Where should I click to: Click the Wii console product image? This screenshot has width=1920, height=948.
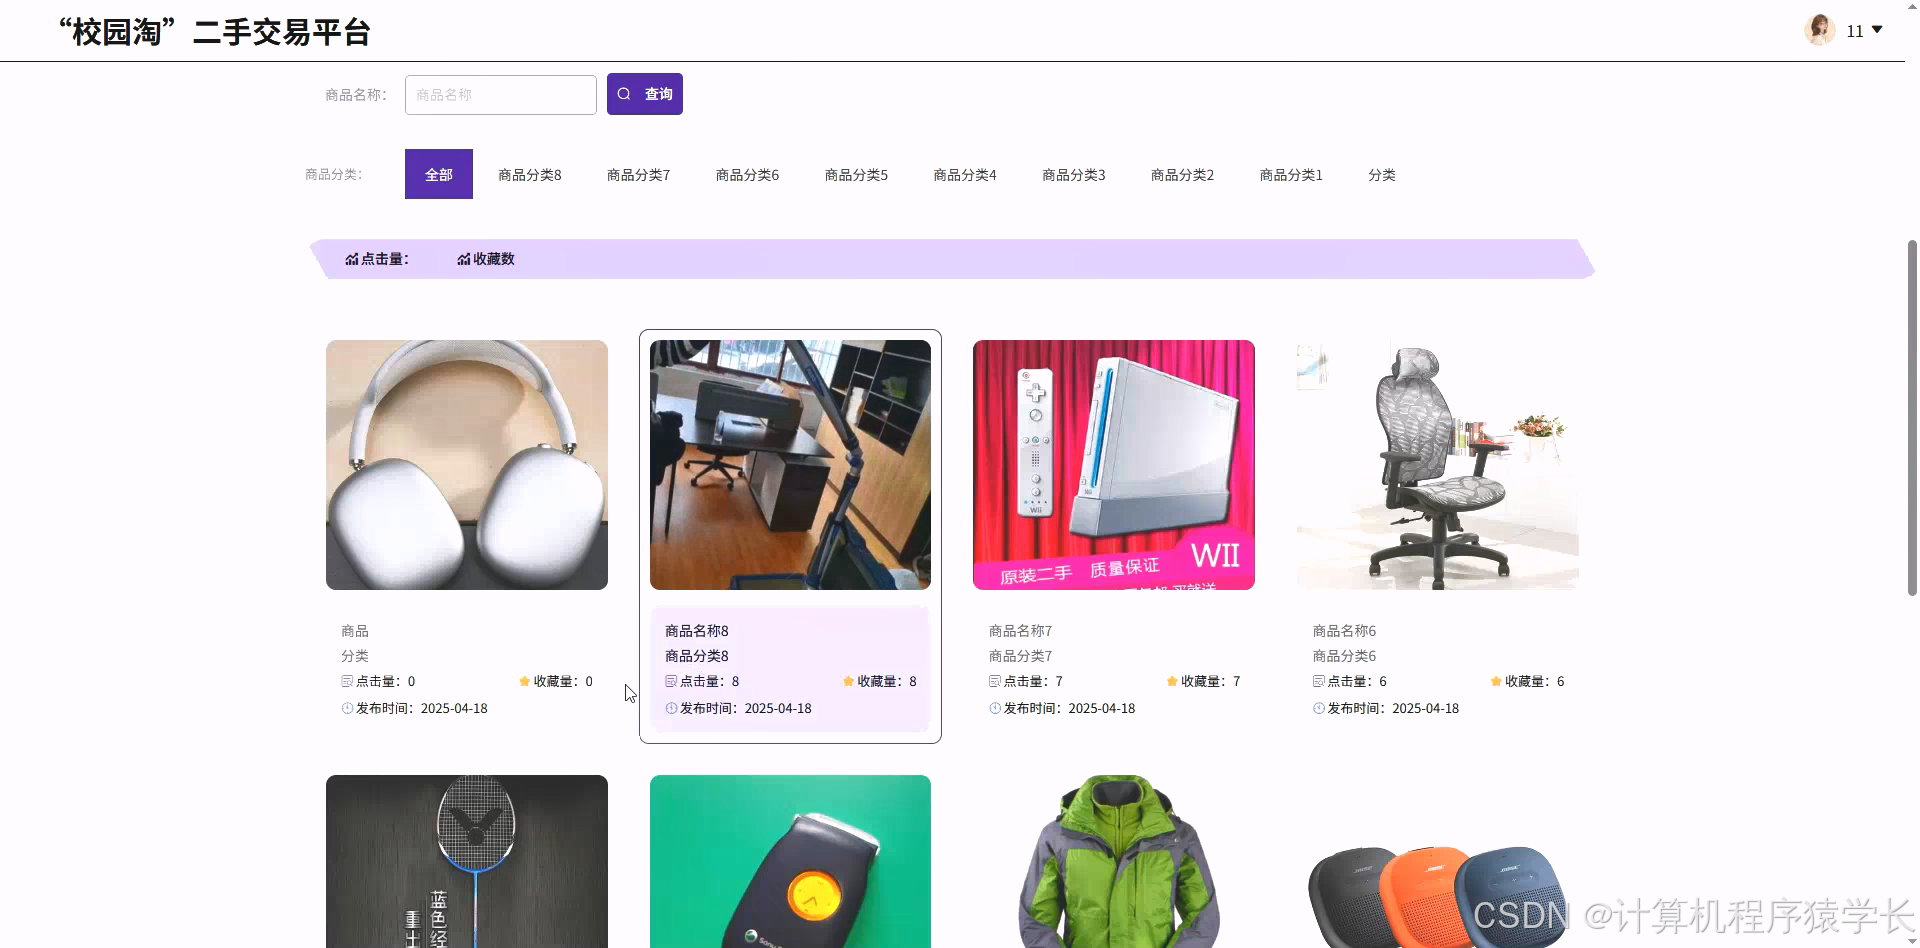1113,464
